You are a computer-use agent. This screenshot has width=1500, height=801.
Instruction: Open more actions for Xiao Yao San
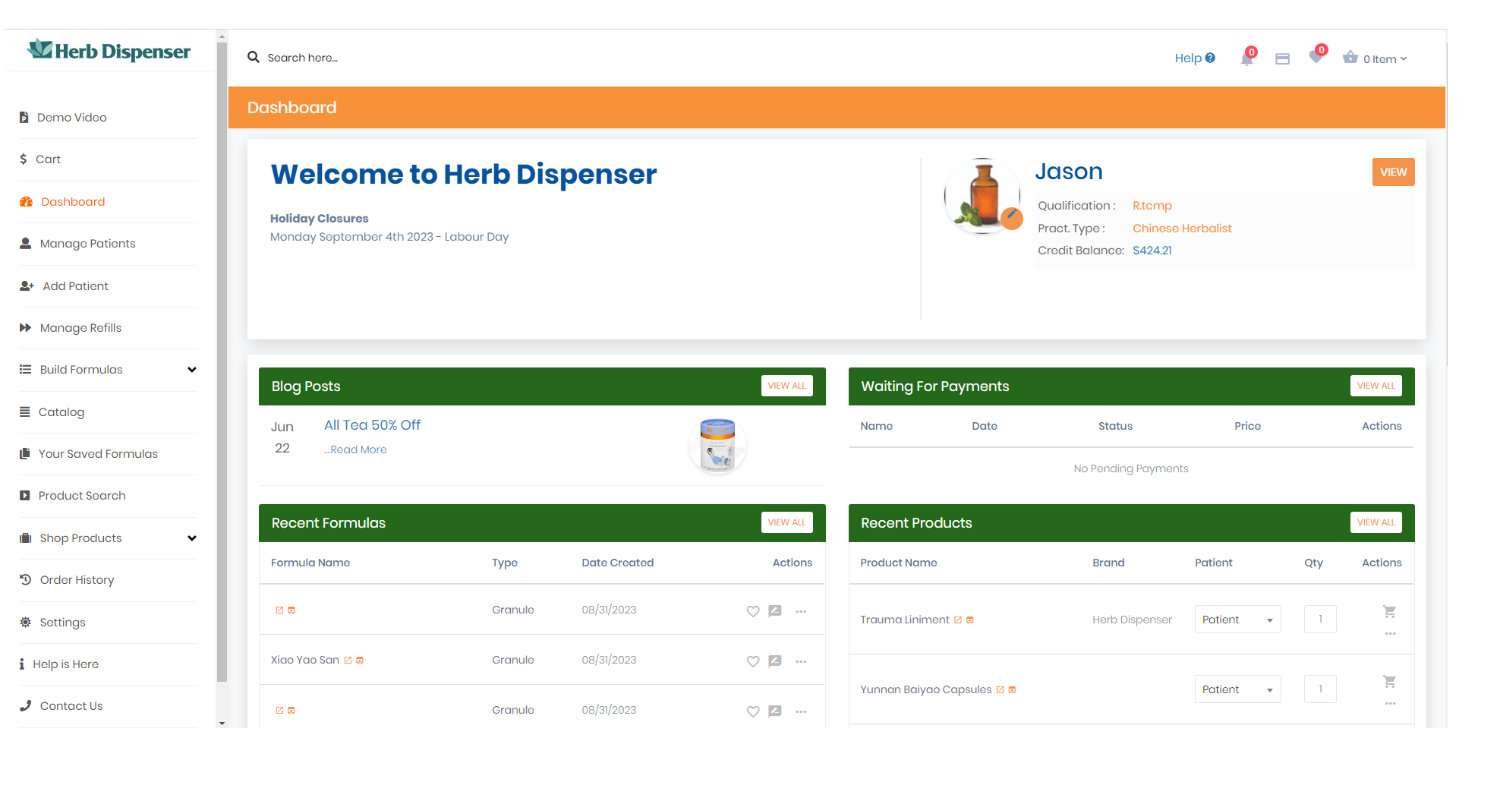(x=801, y=661)
